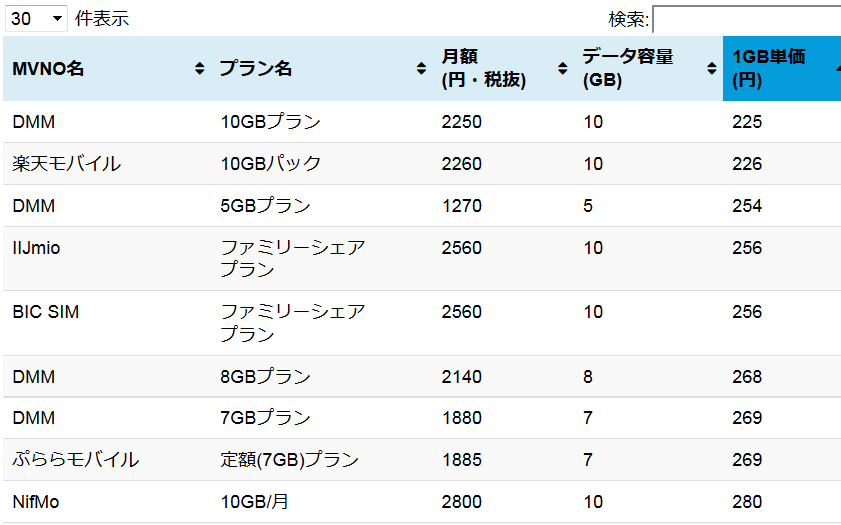The image size is (841, 525).
Task: Select the IIJmio row cell
Action: tap(107, 259)
